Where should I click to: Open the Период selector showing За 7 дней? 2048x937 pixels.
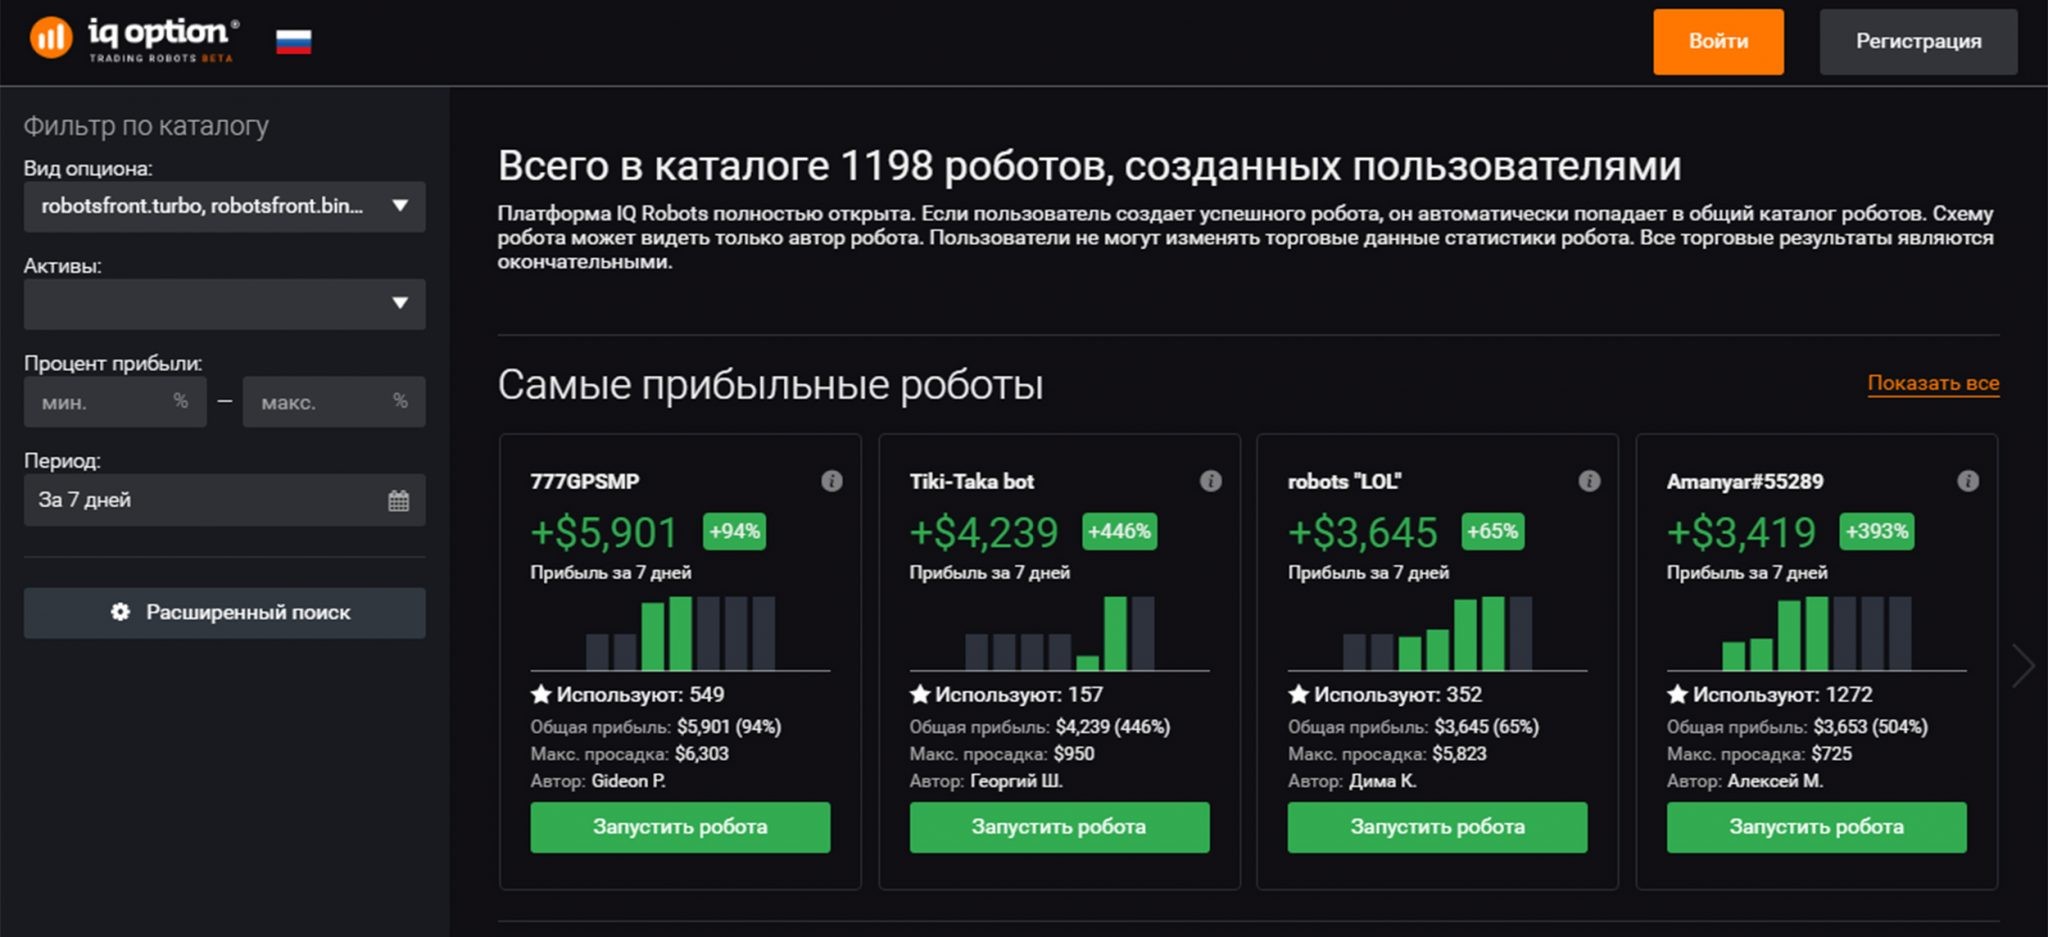[x=225, y=500]
